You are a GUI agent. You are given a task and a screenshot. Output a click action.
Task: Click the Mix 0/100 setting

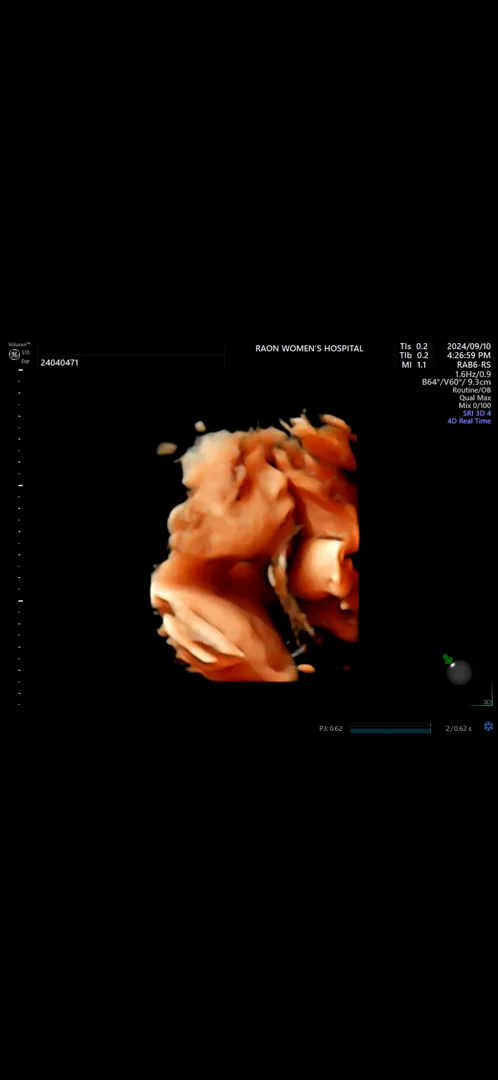click(x=475, y=406)
